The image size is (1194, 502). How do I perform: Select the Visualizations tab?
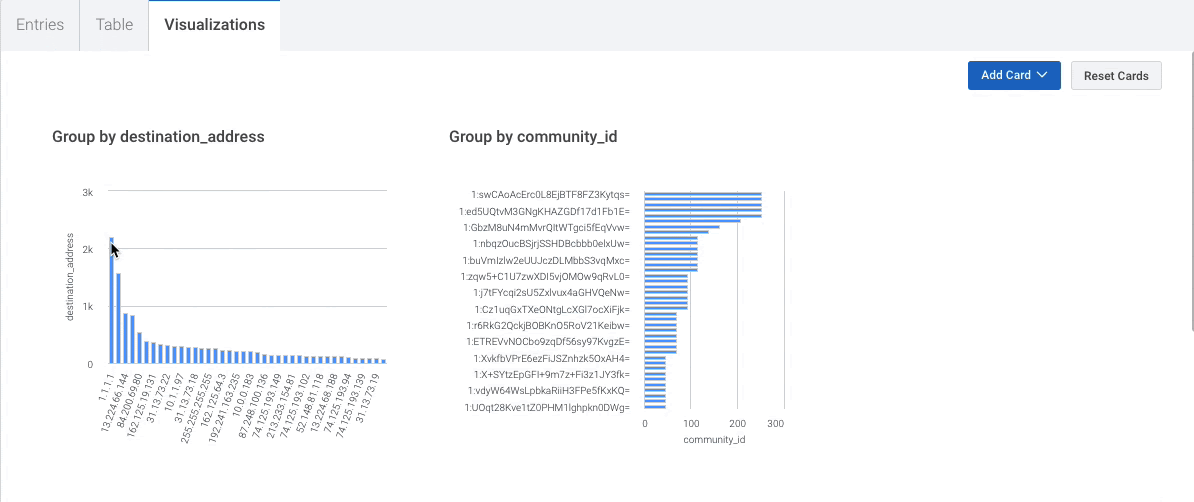214,25
